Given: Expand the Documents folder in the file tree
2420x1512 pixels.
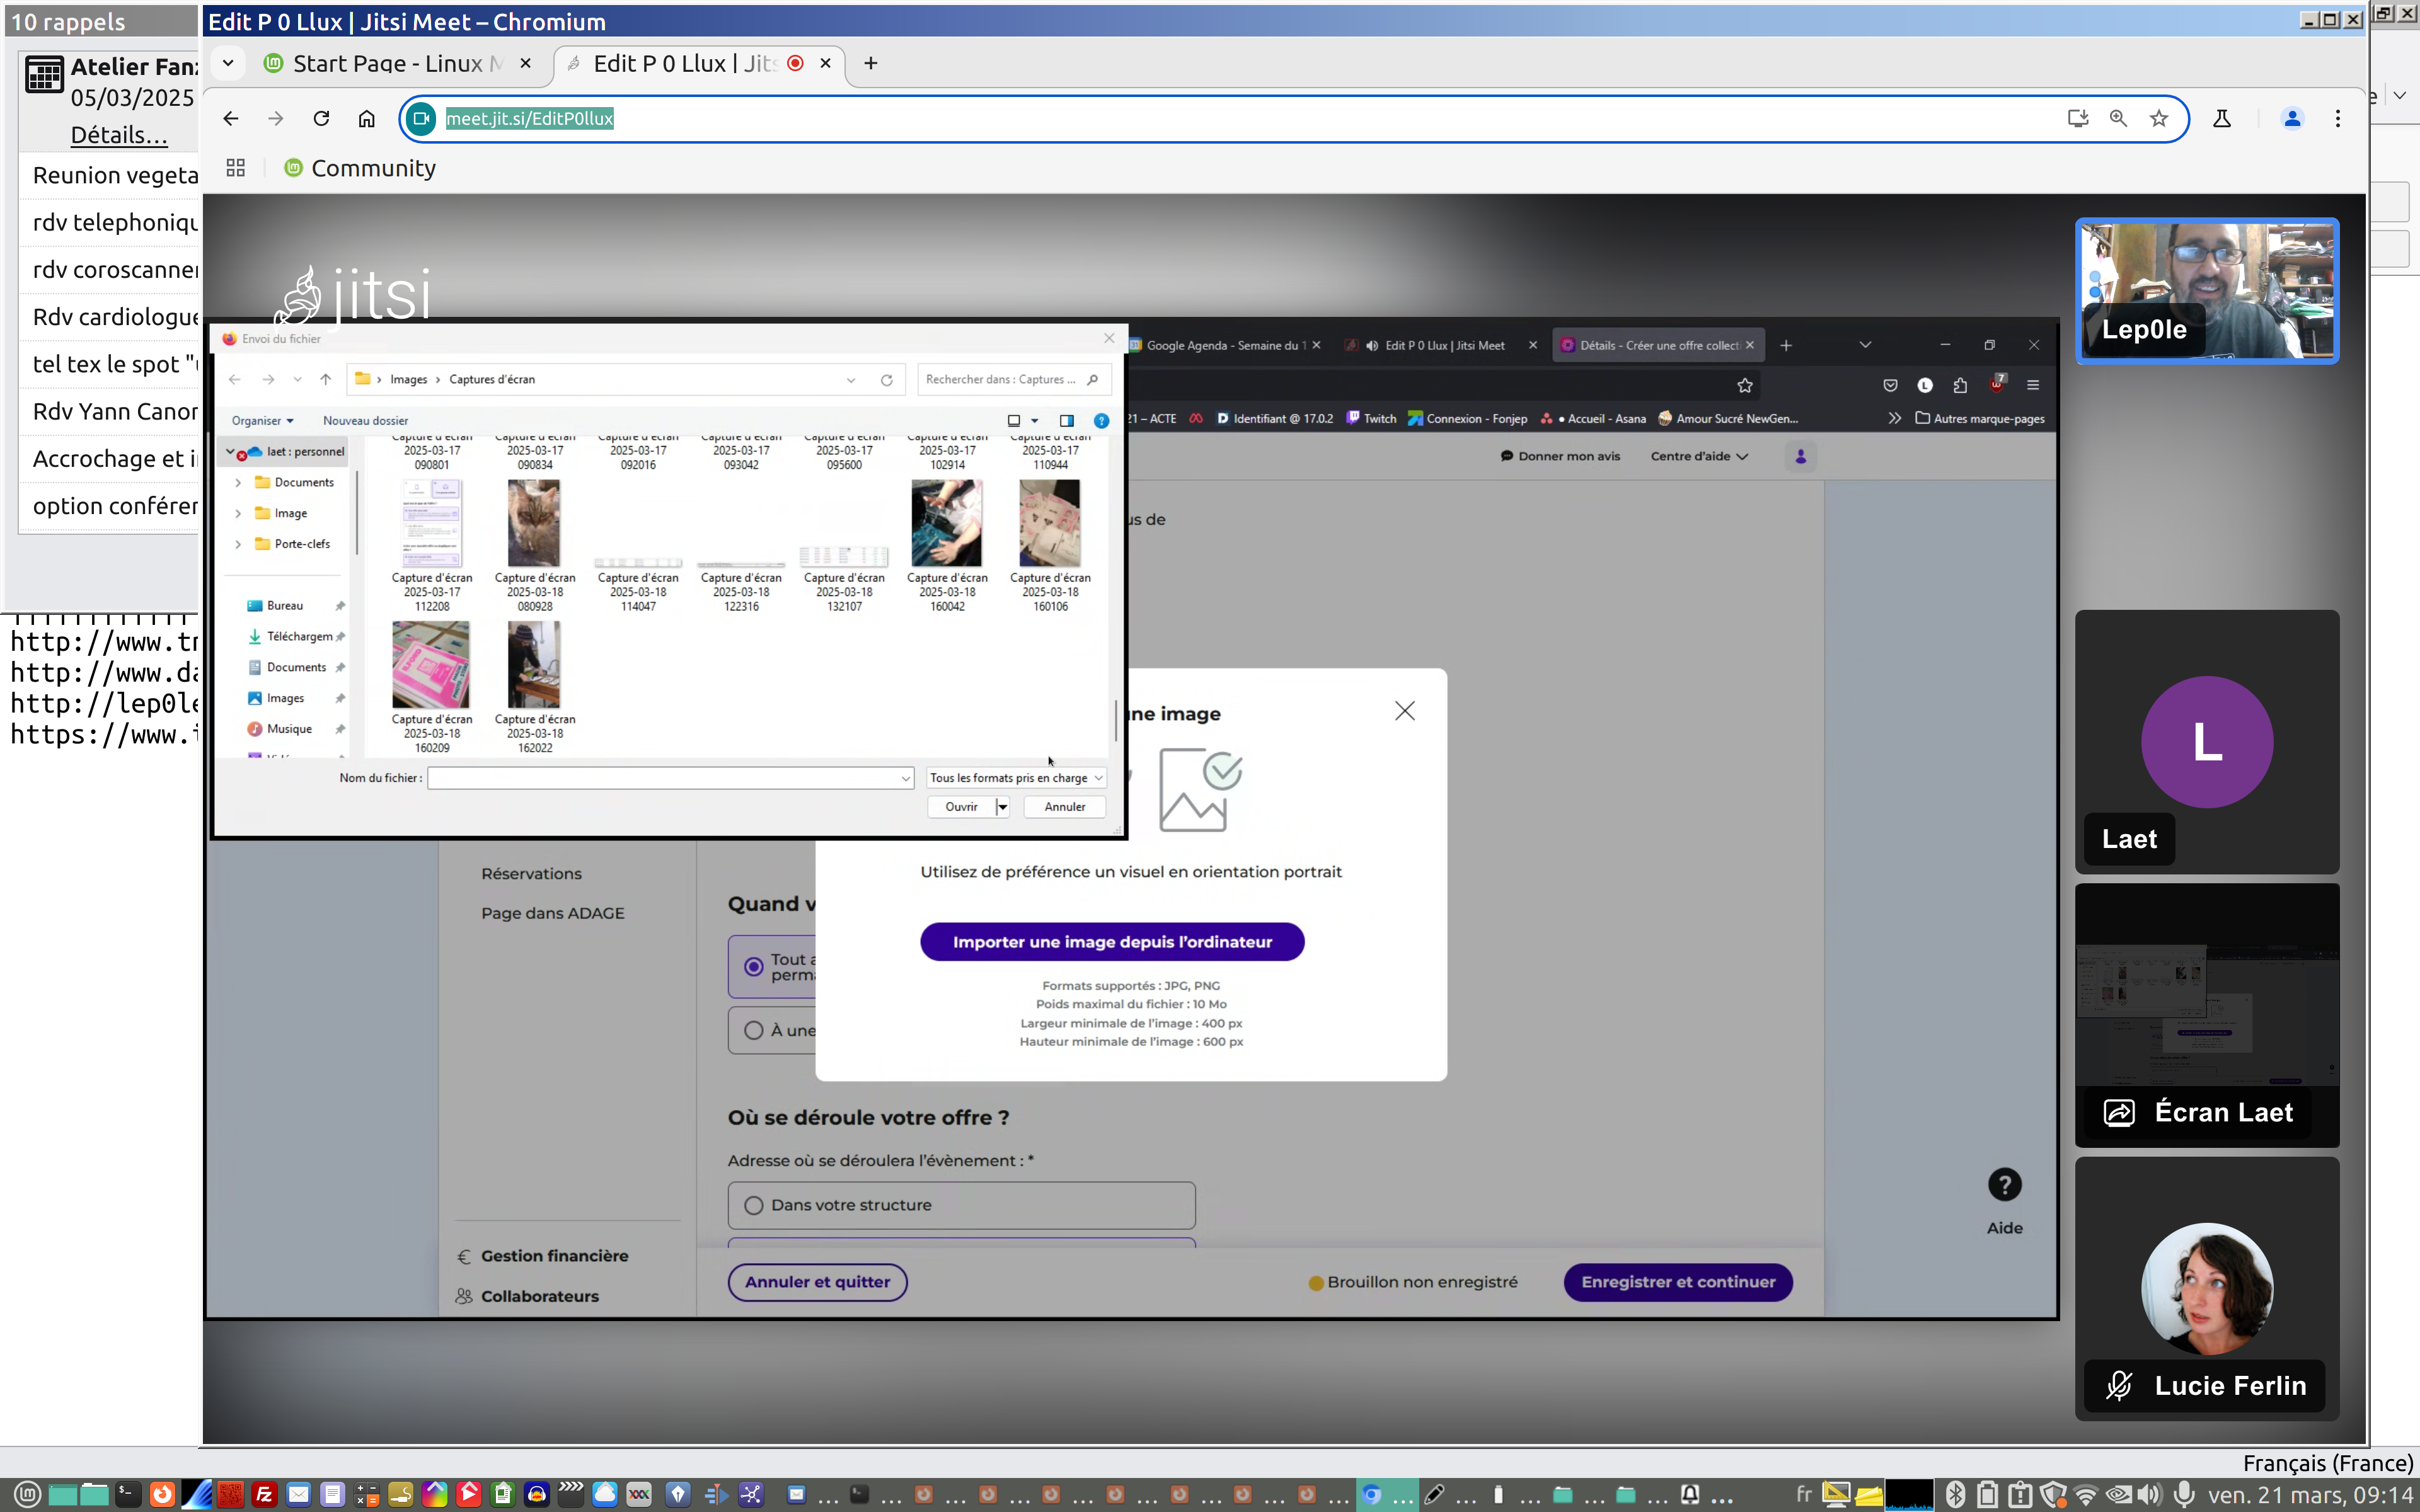Looking at the screenshot, I should 238,482.
